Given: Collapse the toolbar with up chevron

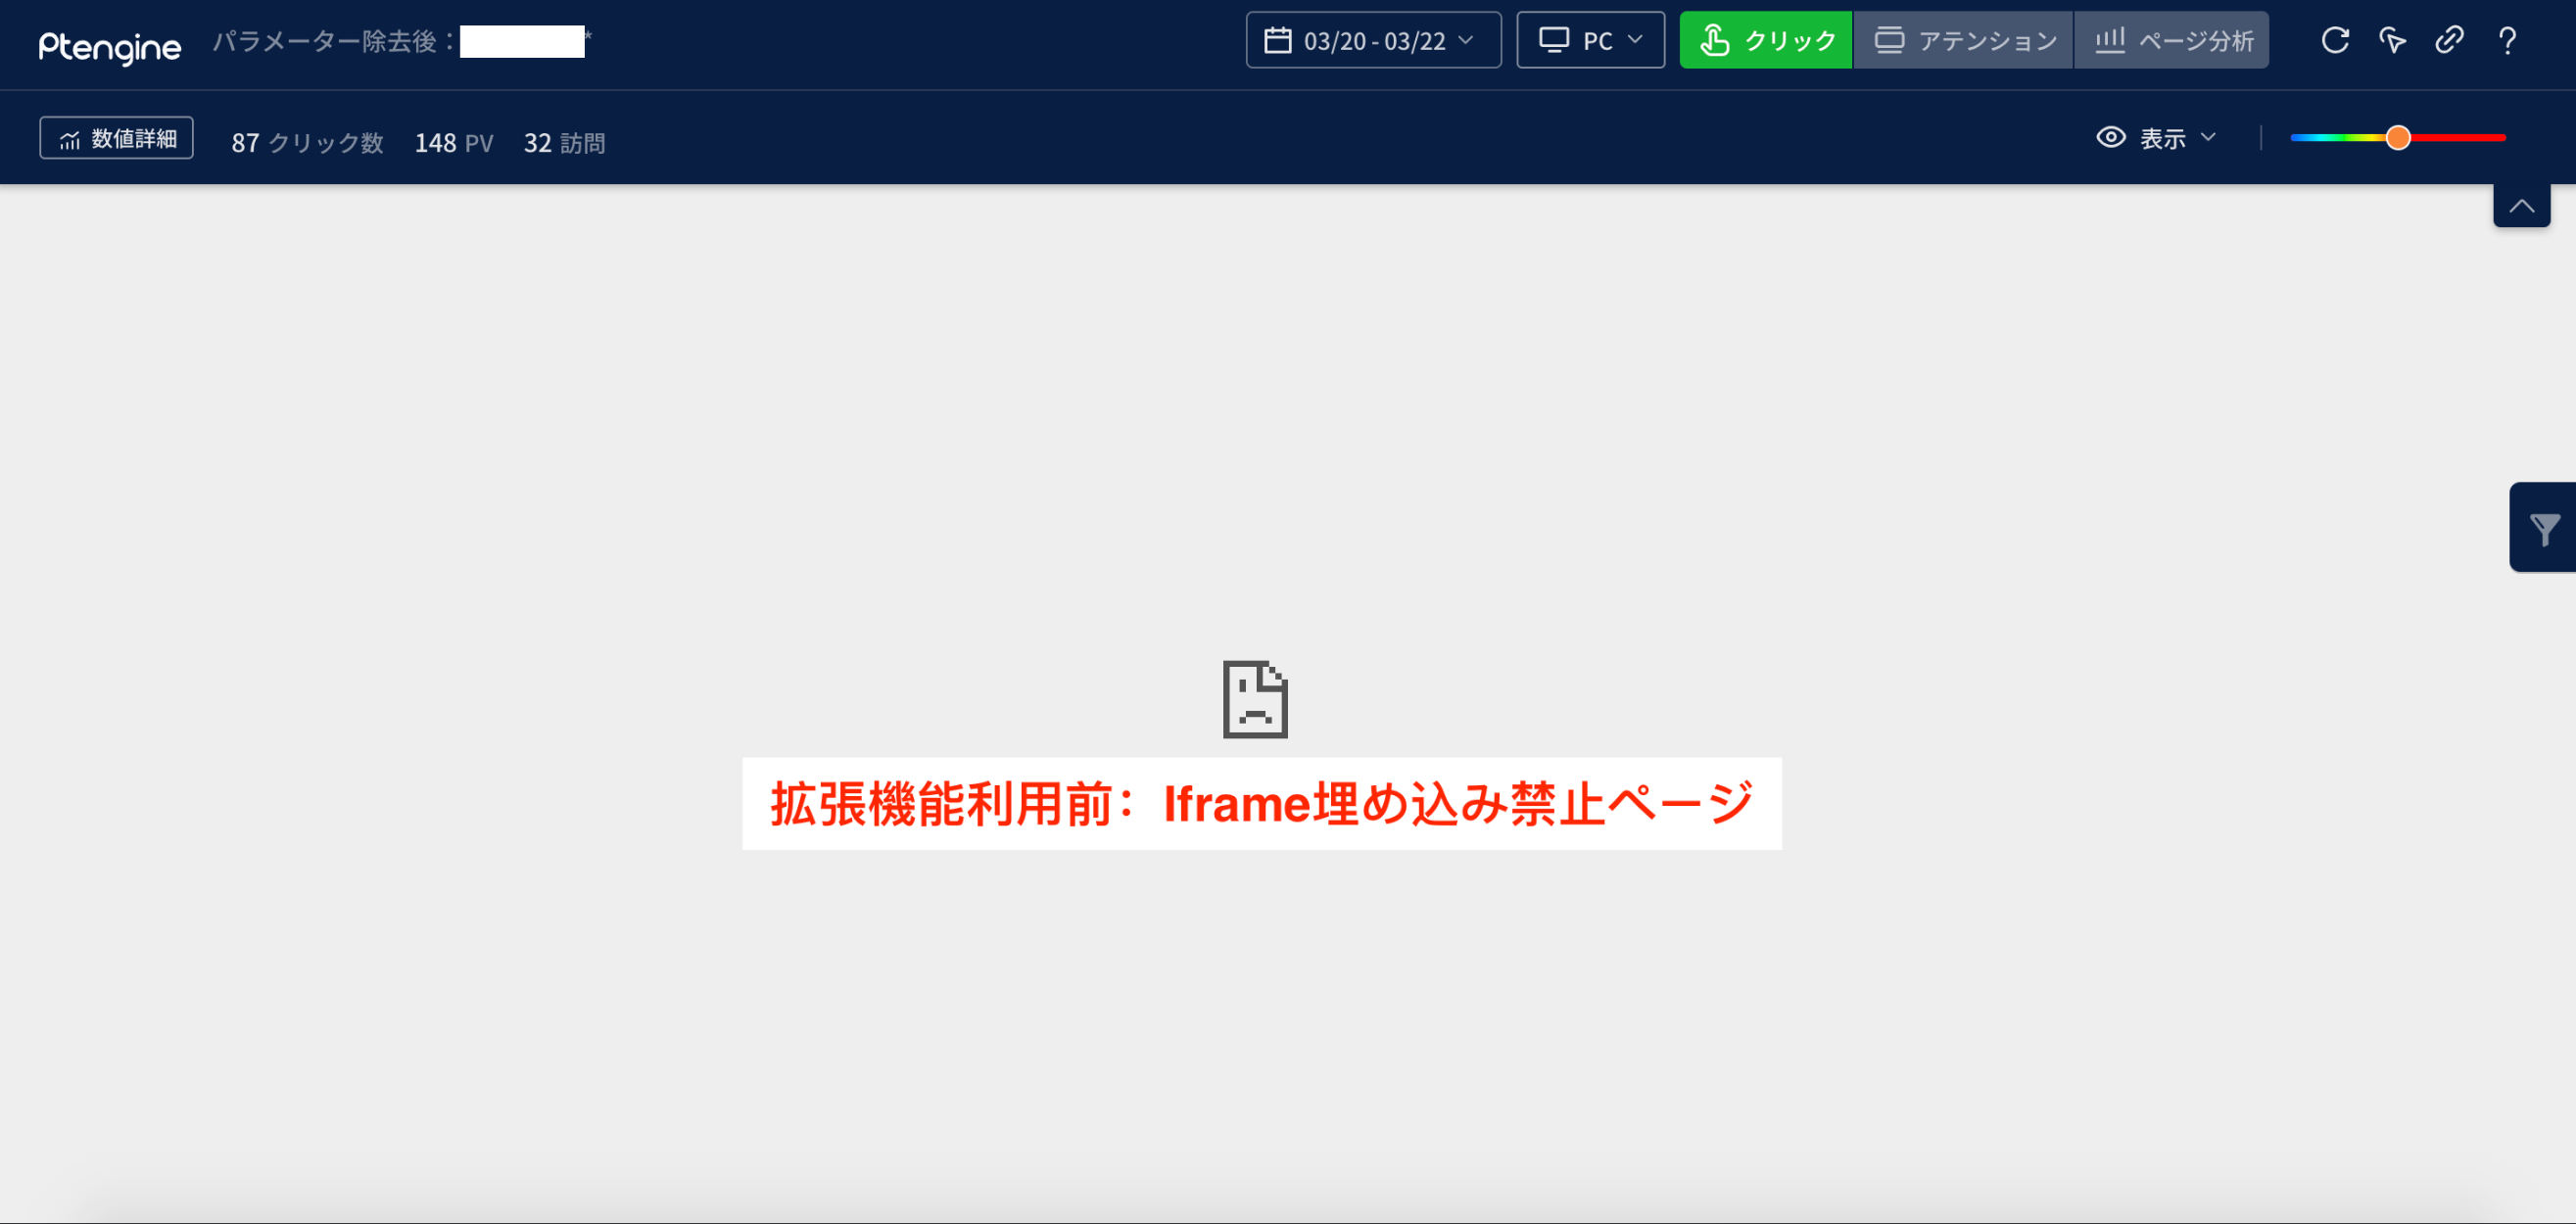Looking at the screenshot, I should click(x=2521, y=206).
